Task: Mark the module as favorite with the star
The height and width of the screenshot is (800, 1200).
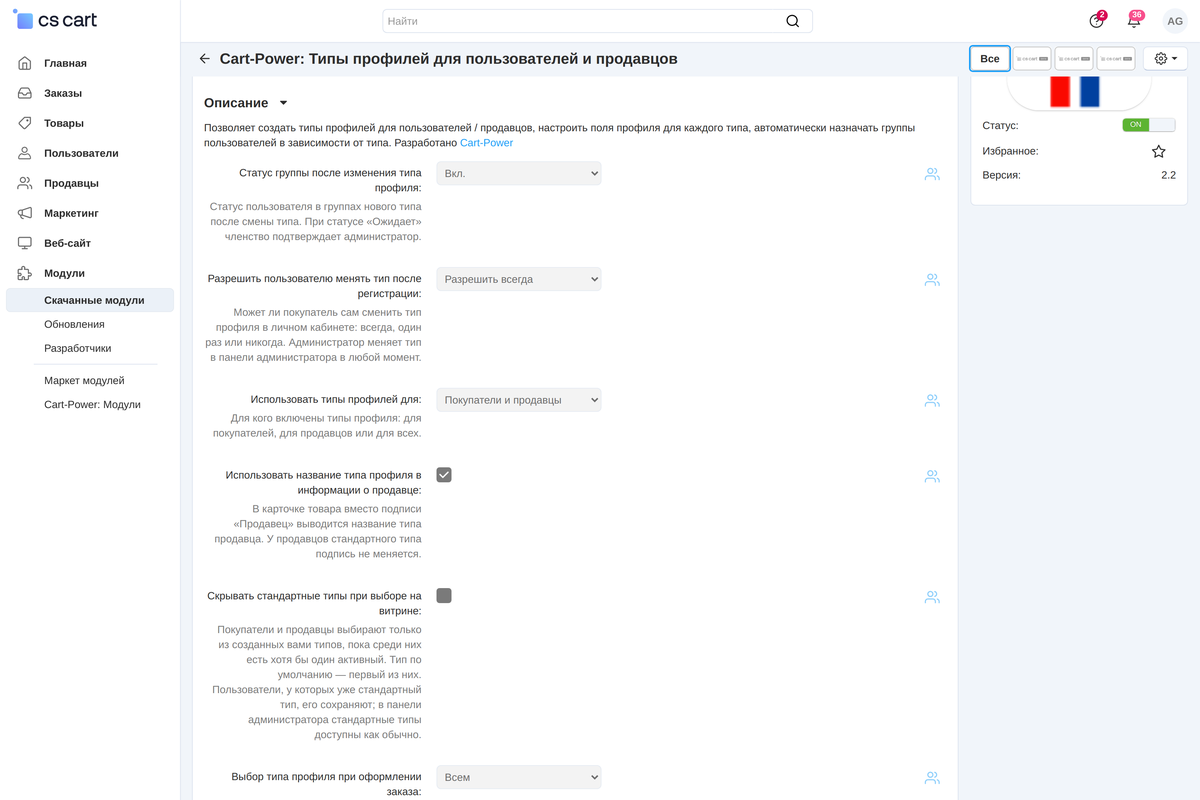Action: click(1159, 152)
